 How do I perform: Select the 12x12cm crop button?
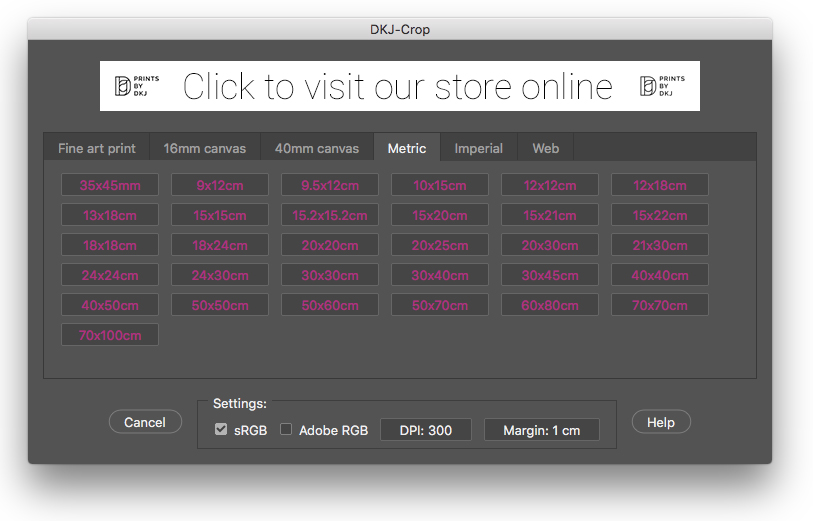[x=550, y=185]
